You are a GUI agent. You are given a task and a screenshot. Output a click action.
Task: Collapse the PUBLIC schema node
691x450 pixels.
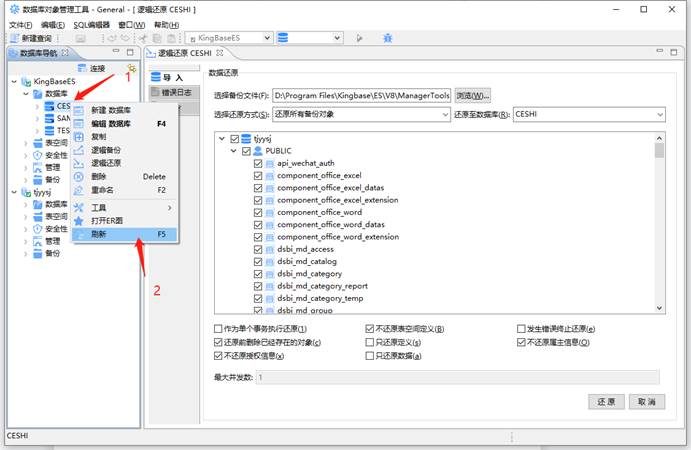(234, 151)
